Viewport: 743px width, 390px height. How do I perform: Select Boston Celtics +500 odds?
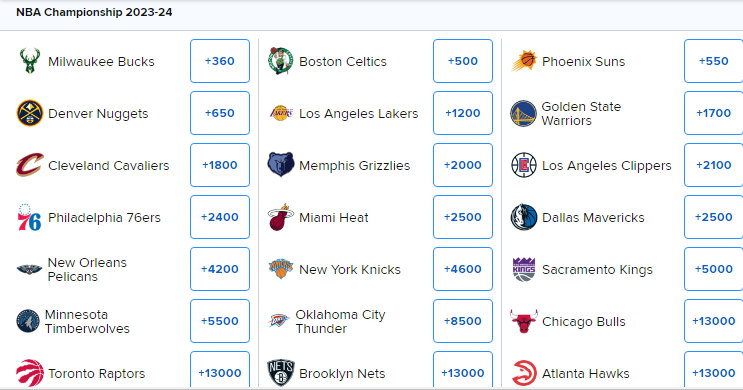463,61
